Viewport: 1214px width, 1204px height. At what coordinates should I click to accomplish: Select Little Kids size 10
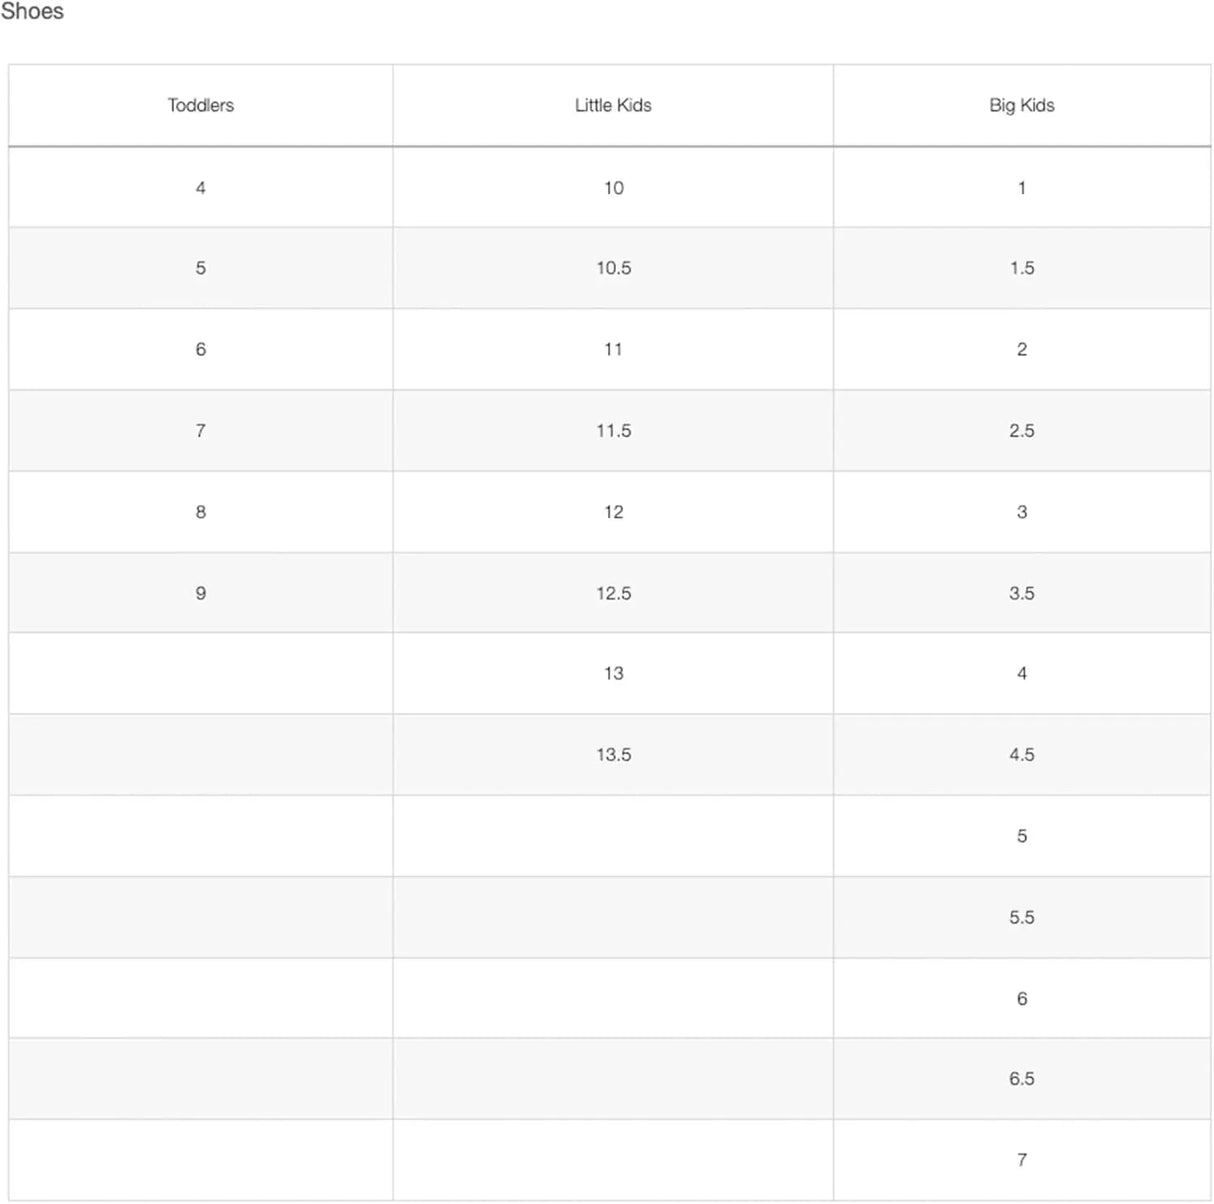613,188
